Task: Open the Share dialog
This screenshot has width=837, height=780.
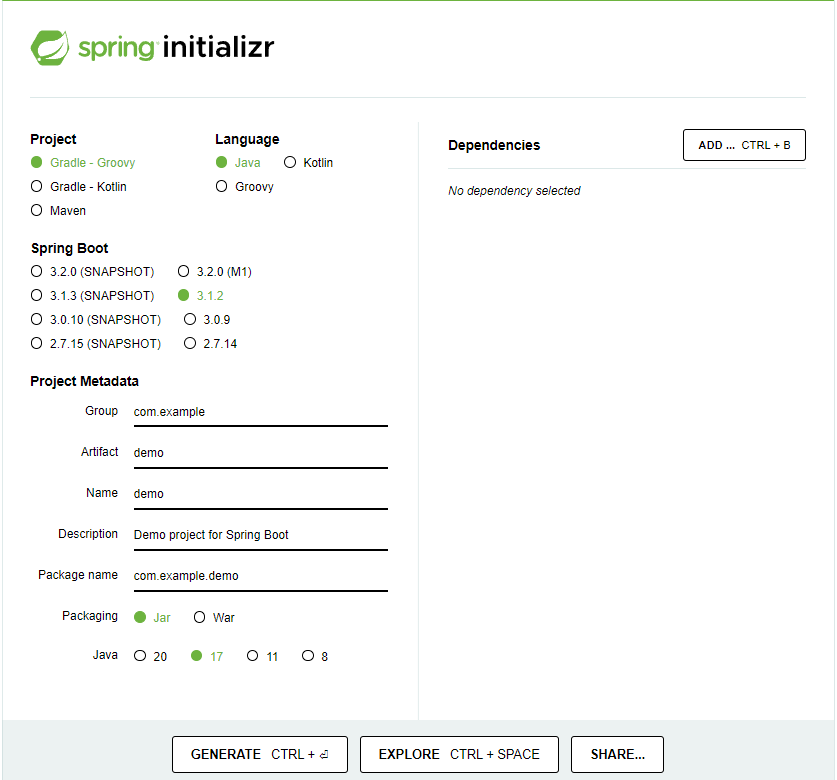Action: (x=618, y=754)
